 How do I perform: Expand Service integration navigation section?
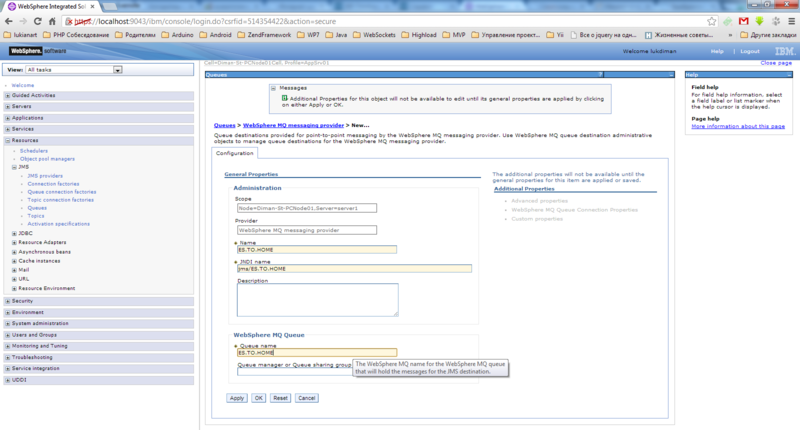coord(8,369)
